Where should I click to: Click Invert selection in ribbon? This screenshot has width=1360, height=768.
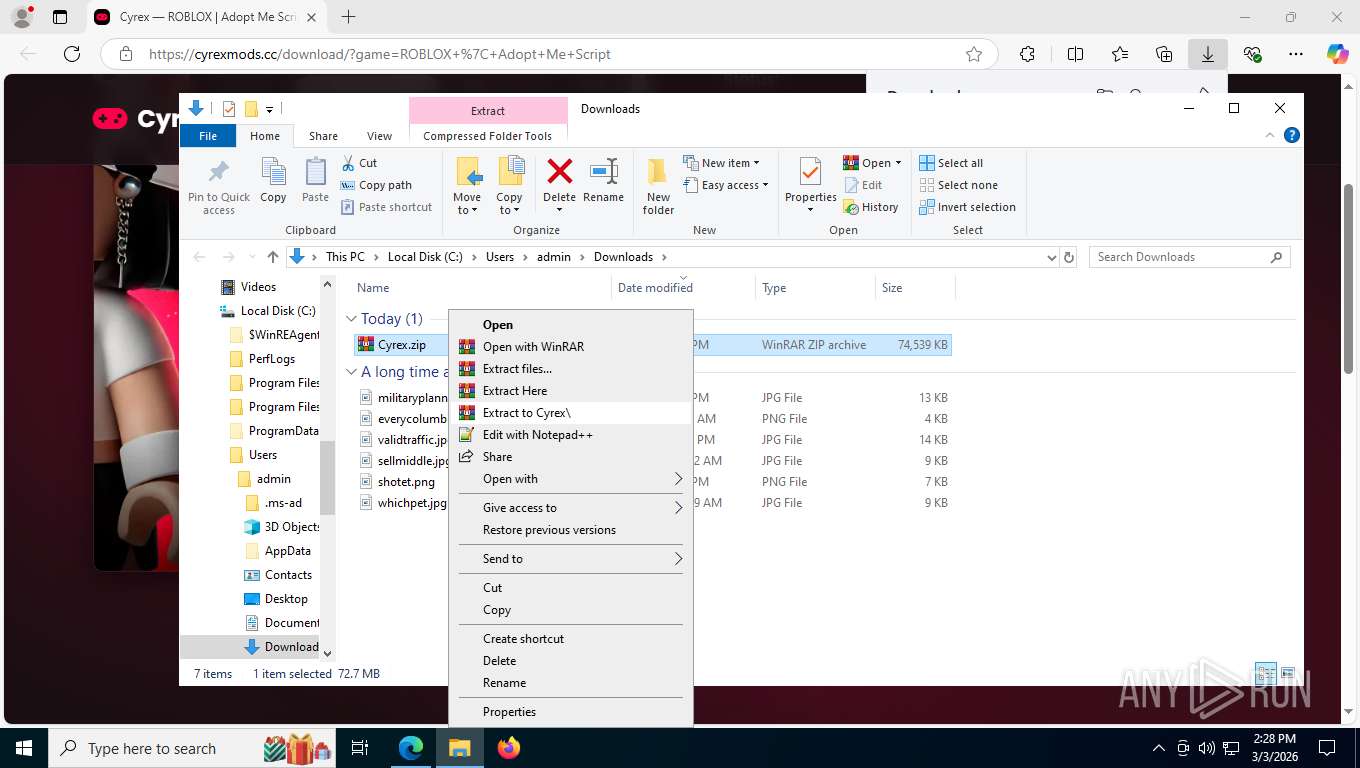(967, 207)
